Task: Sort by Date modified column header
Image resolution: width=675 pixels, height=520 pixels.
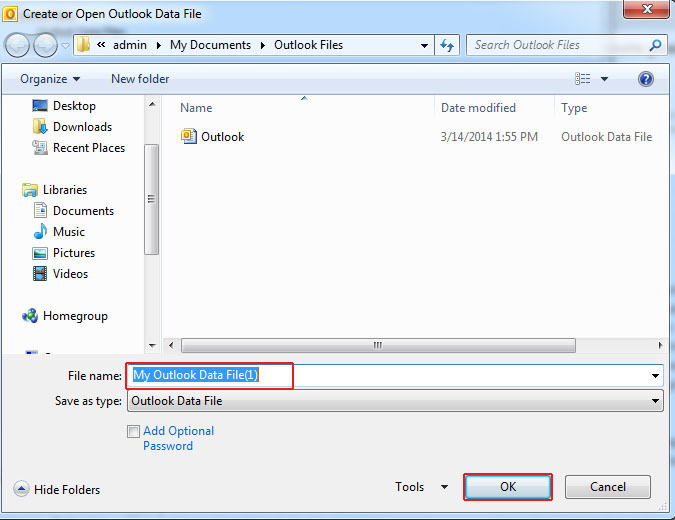Action: click(x=478, y=108)
